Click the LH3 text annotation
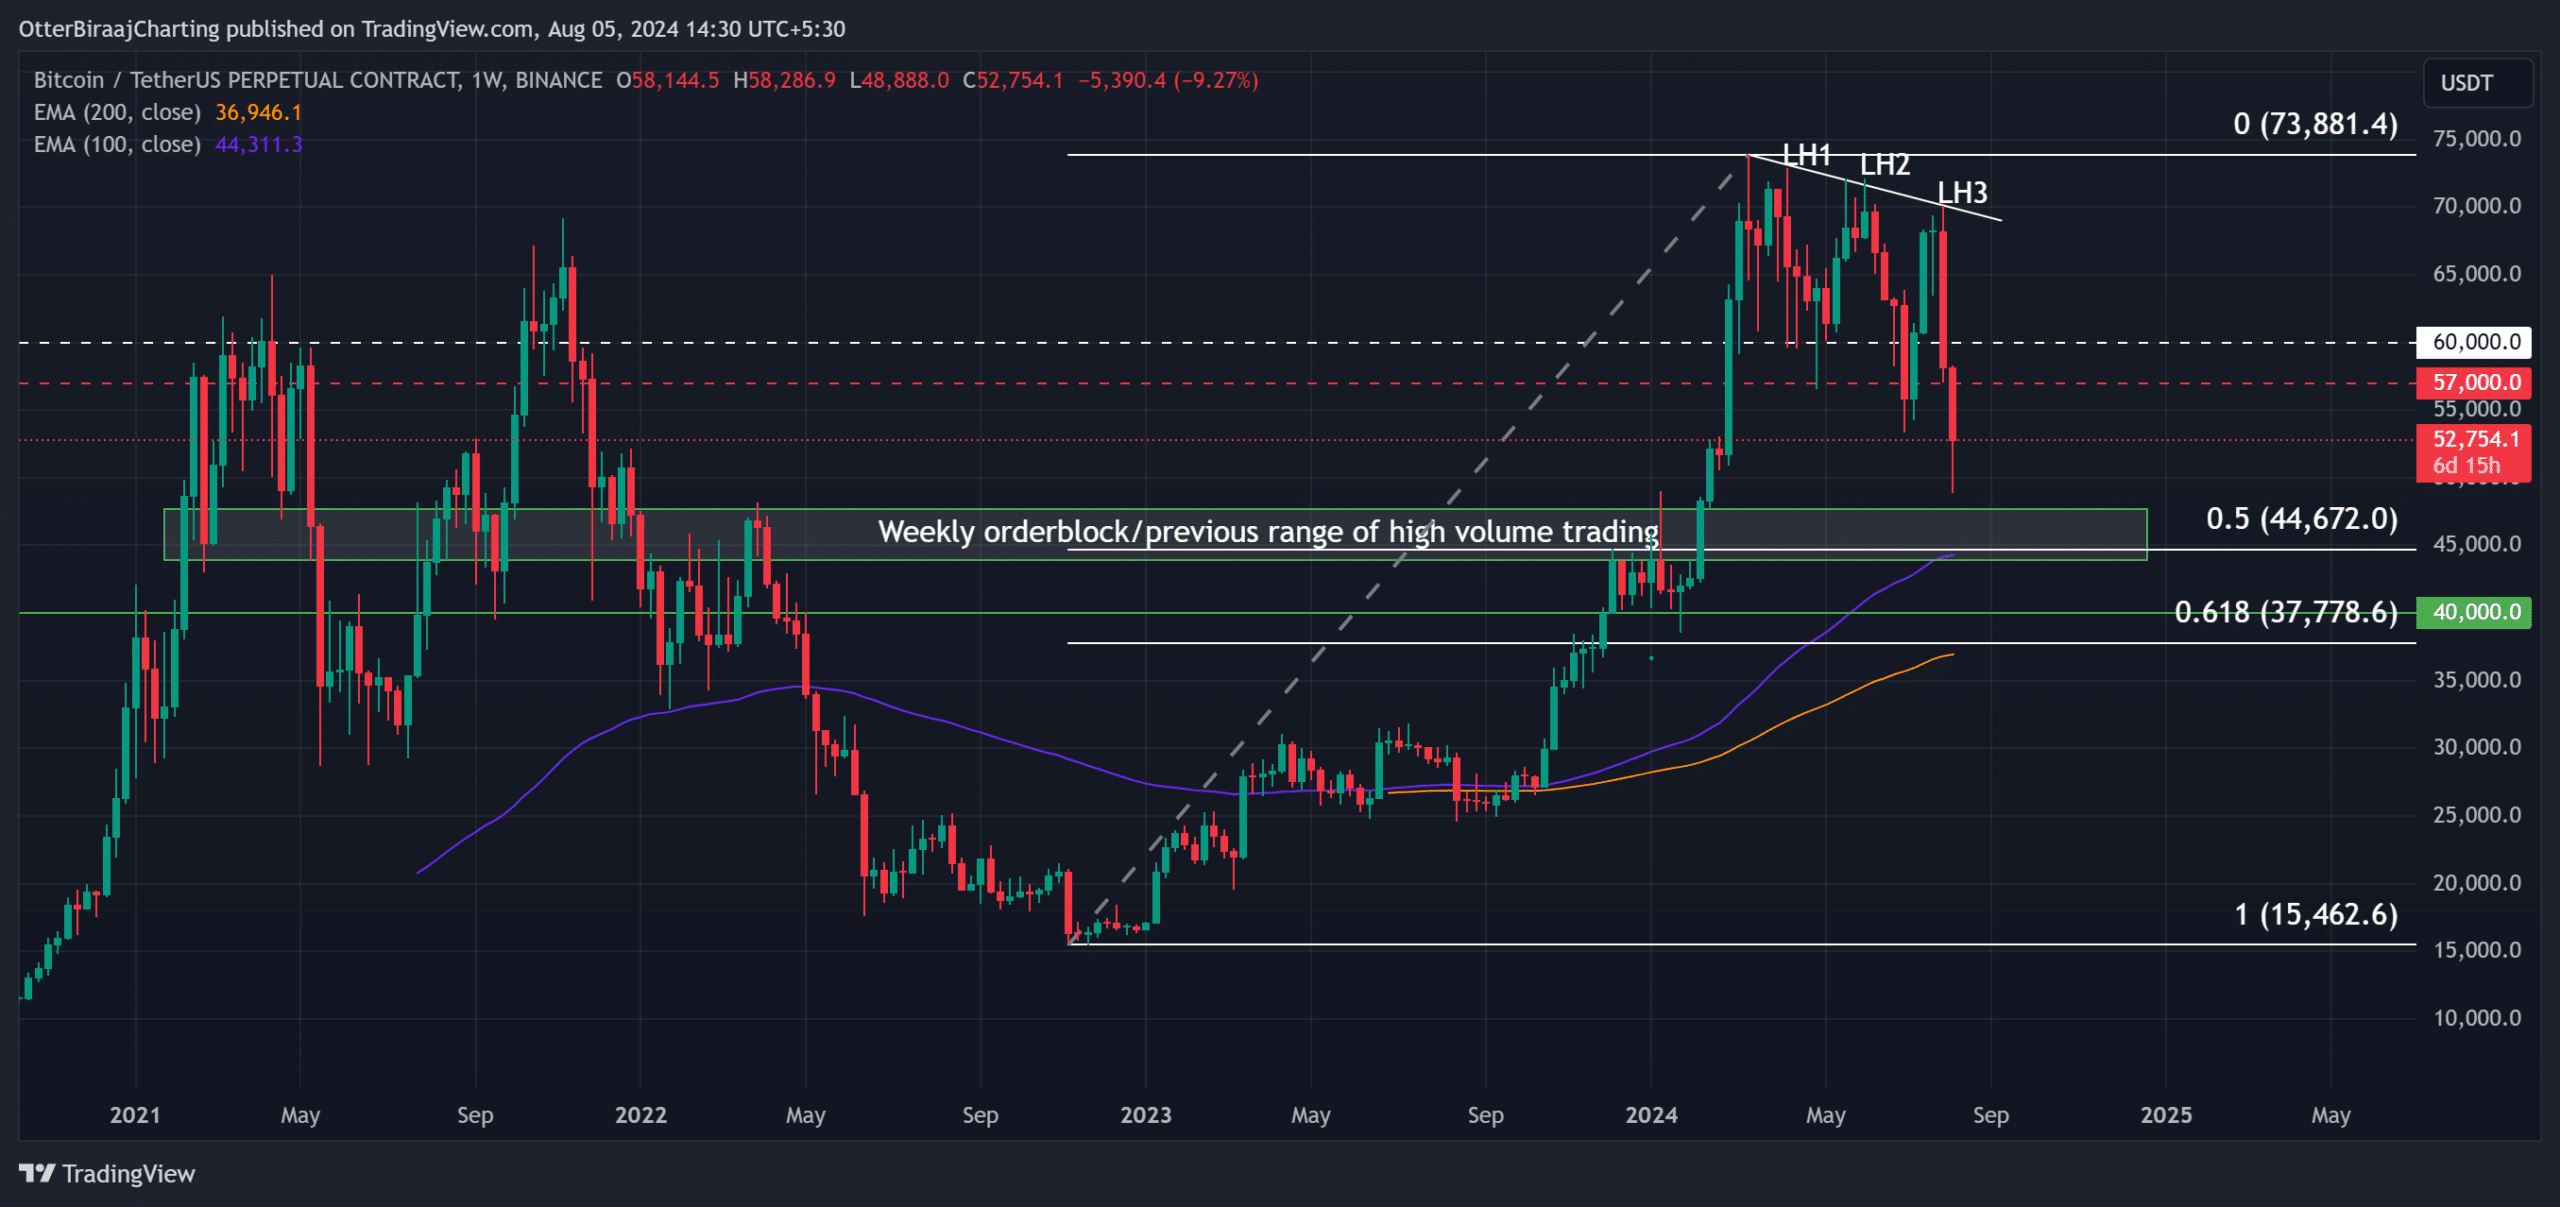This screenshot has height=1207, width=2560. coord(1962,193)
